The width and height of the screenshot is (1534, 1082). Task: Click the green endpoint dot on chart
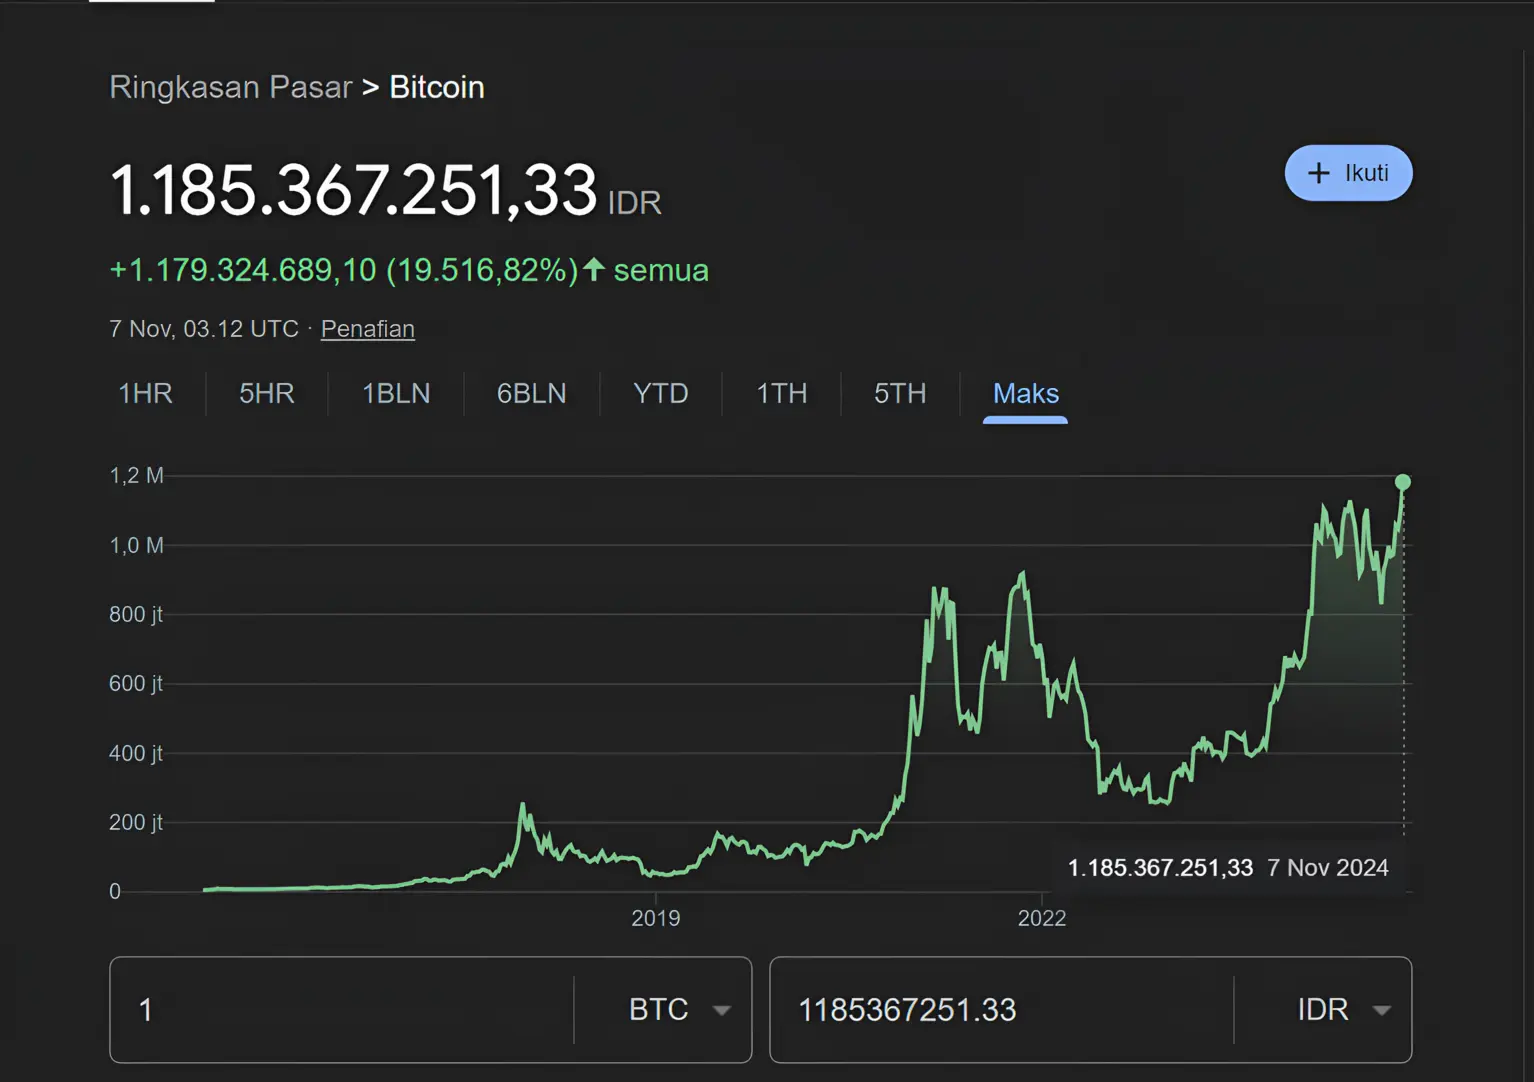1403,483
